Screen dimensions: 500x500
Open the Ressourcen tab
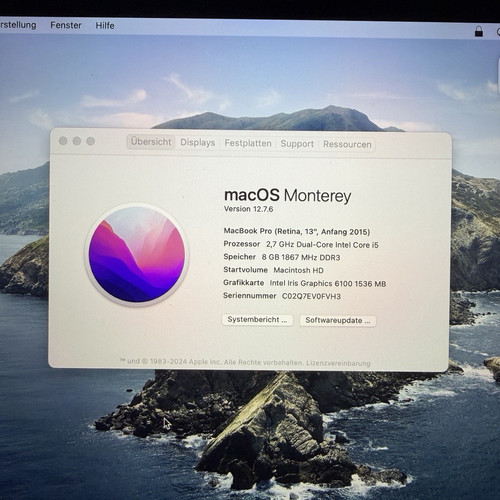pyautogui.click(x=347, y=145)
